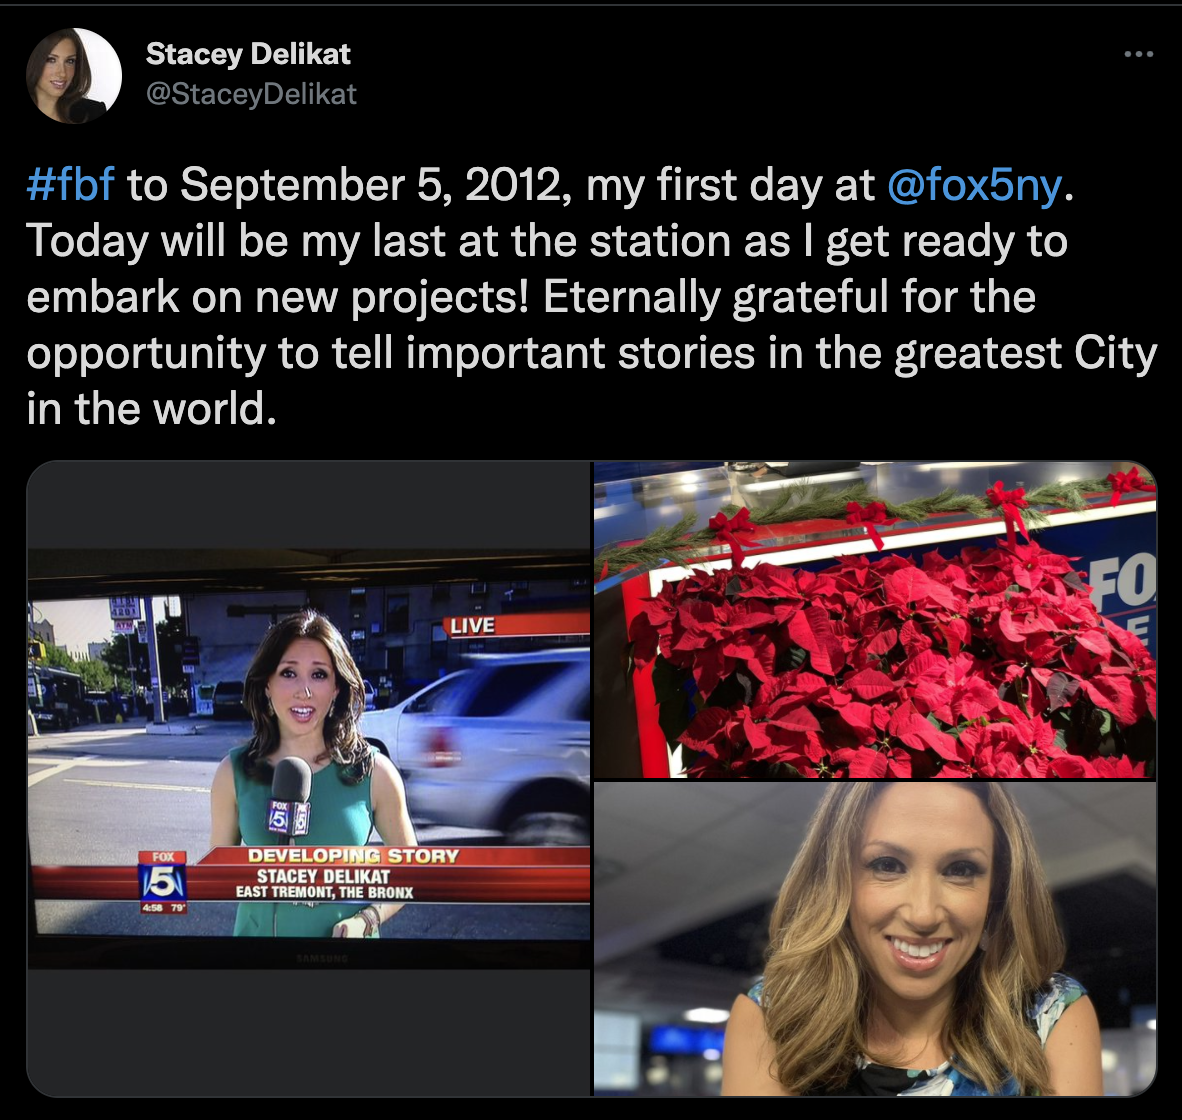Open the @fox5ny mention
1182x1120 pixels.
pyautogui.click(x=975, y=185)
